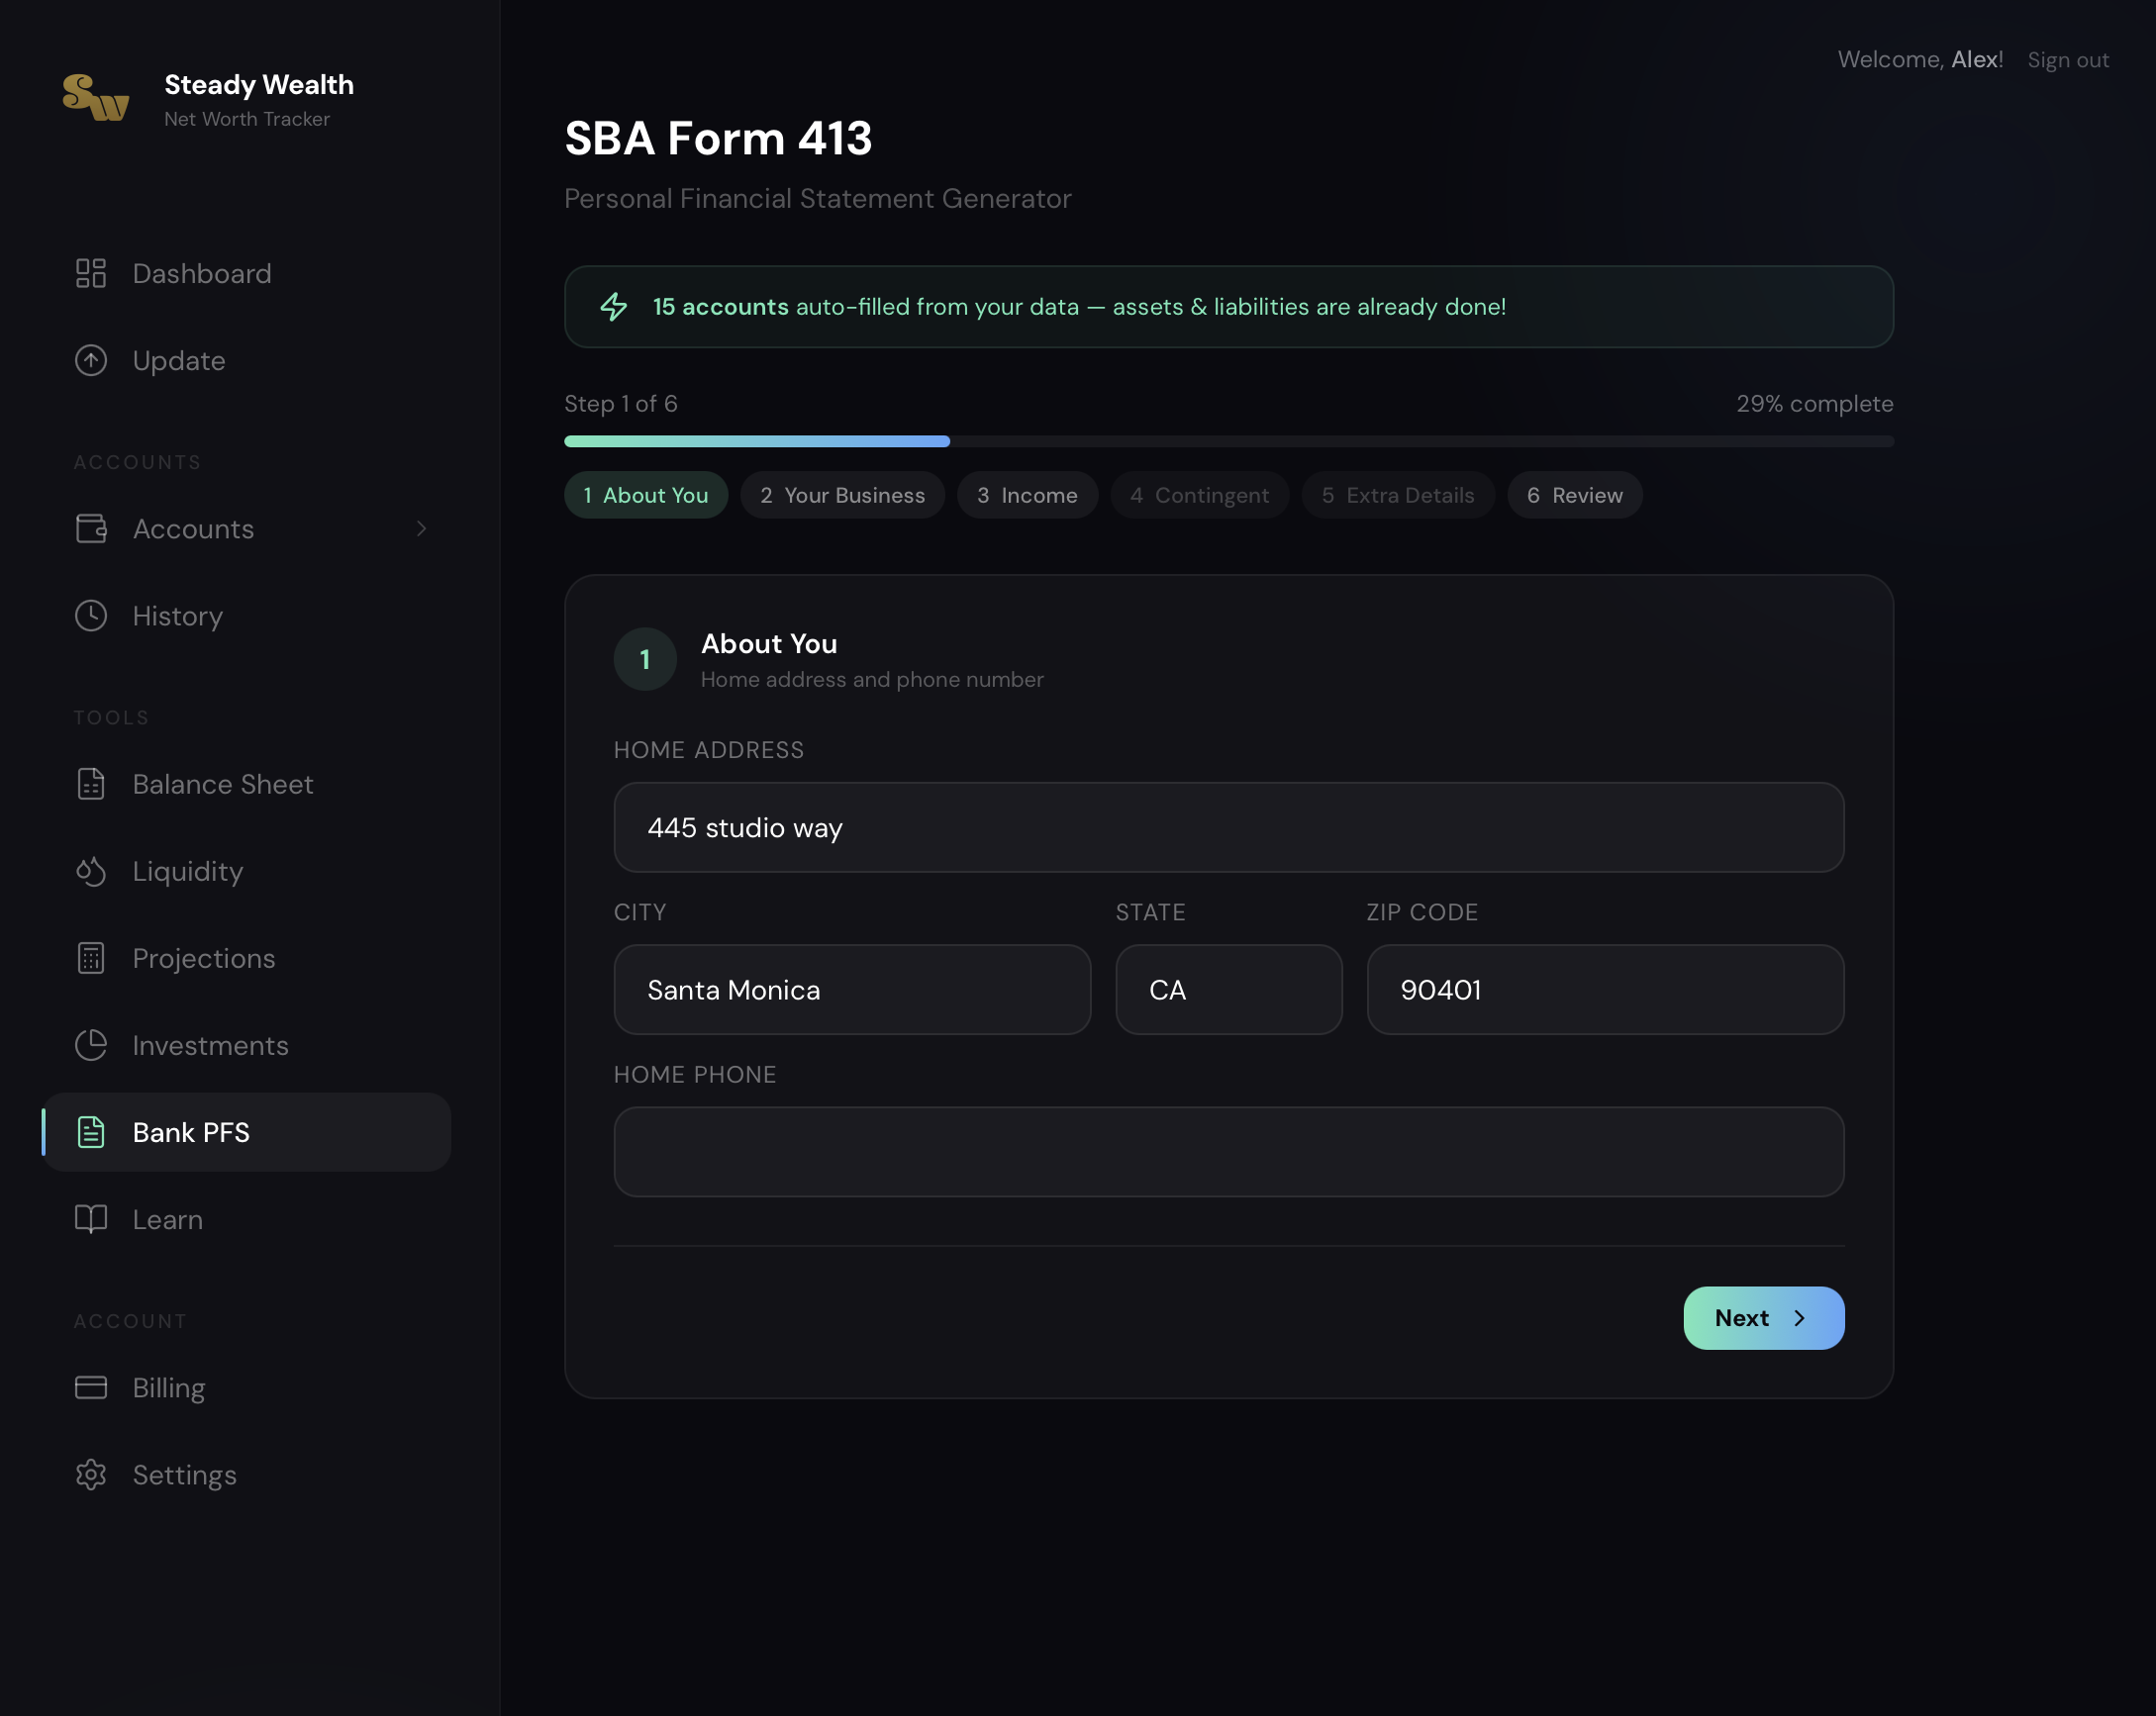Focus the Home Phone input field
This screenshot has width=2156, height=1716.
(x=1228, y=1151)
